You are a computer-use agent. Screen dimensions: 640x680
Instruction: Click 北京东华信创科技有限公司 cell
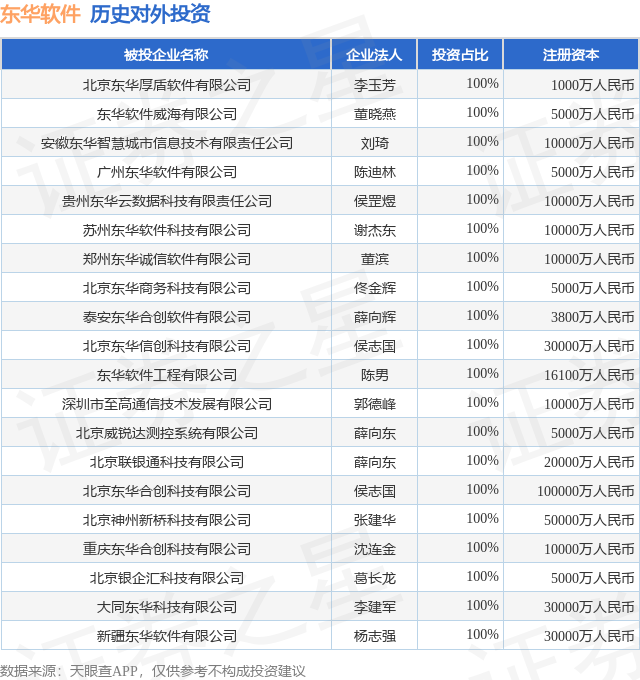(x=167, y=346)
